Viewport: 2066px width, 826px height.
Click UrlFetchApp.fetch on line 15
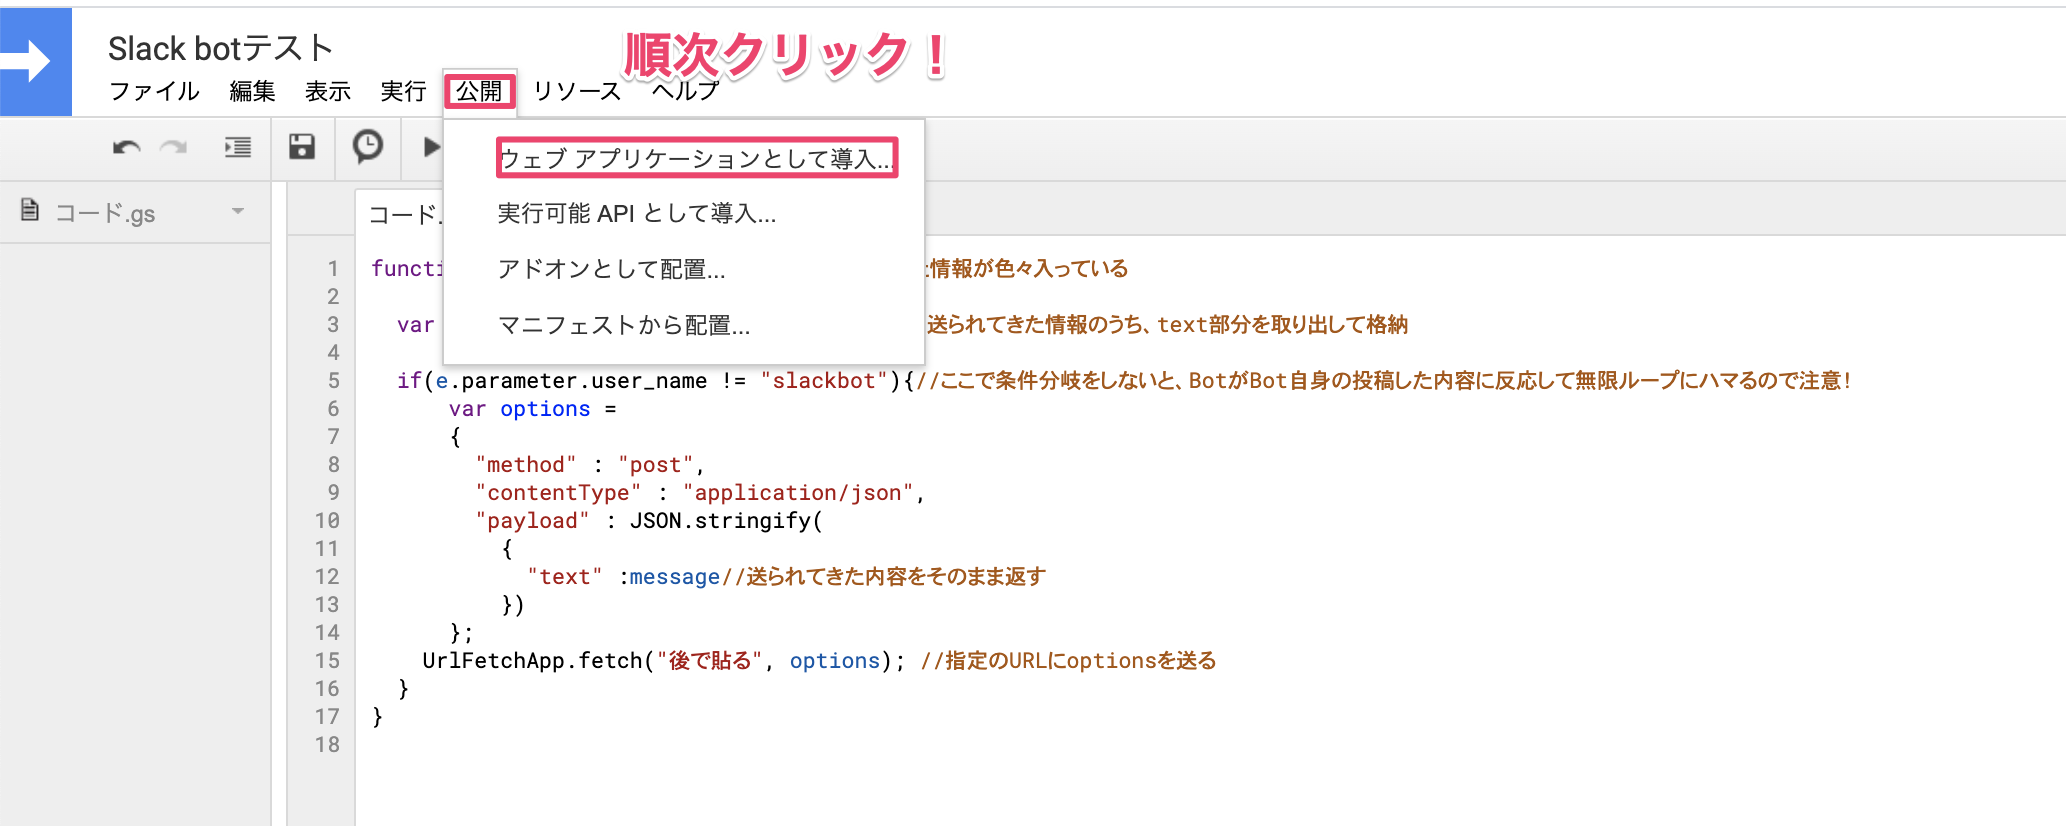(x=532, y=661)
